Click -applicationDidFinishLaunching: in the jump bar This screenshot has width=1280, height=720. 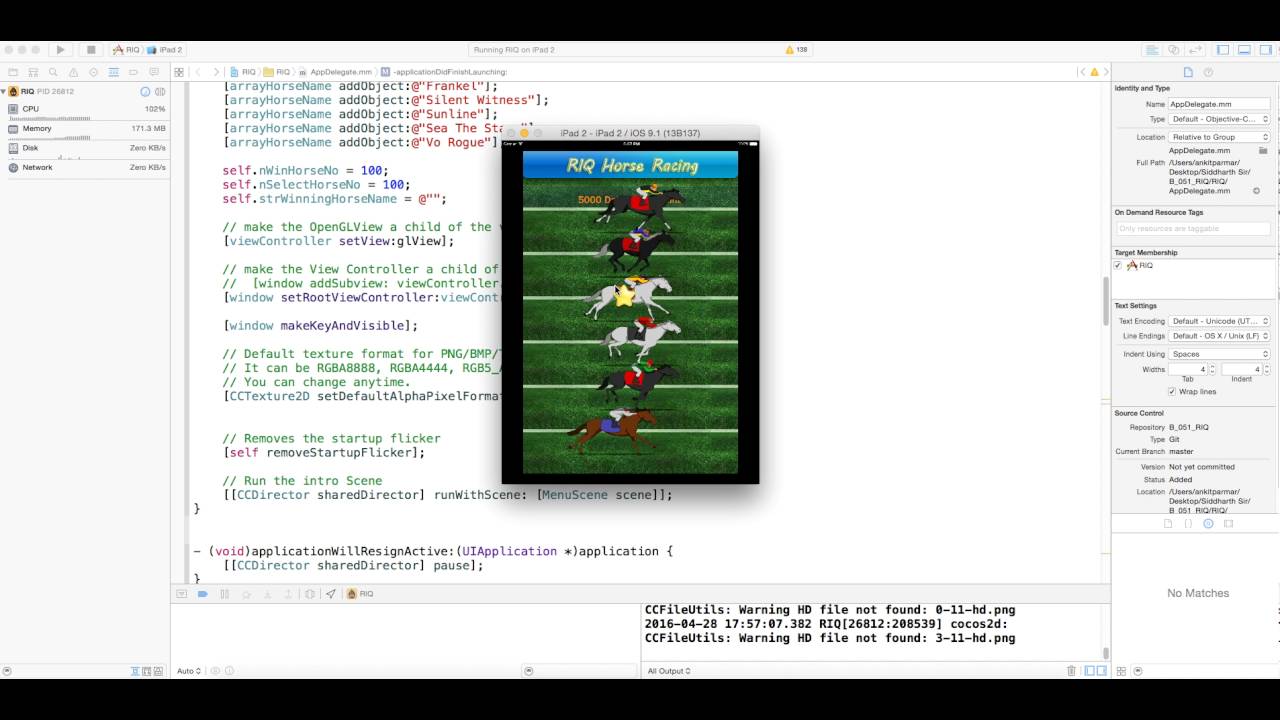[x=444, y=72]
